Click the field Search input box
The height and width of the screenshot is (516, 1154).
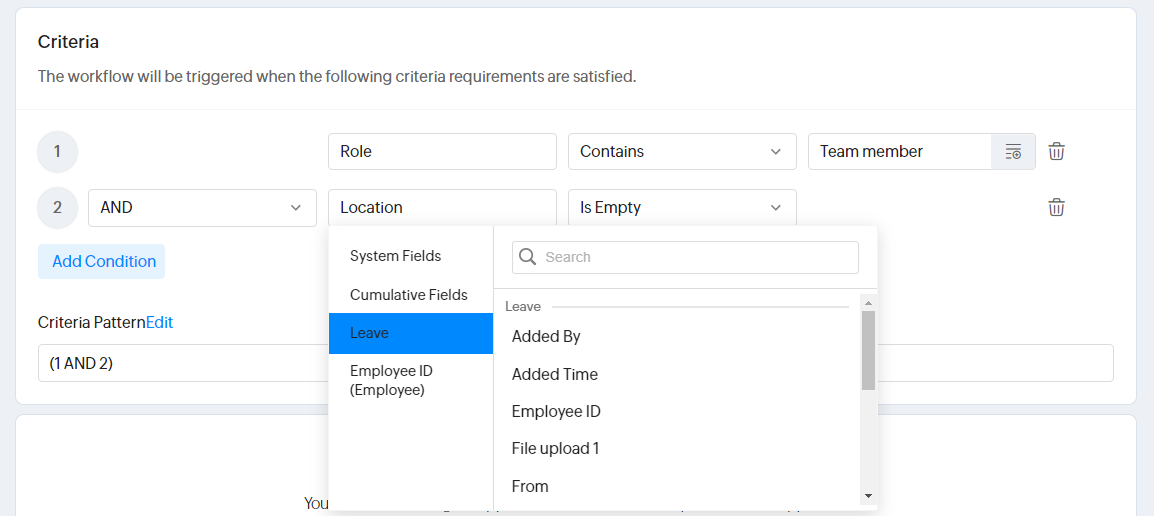point(695,257)
